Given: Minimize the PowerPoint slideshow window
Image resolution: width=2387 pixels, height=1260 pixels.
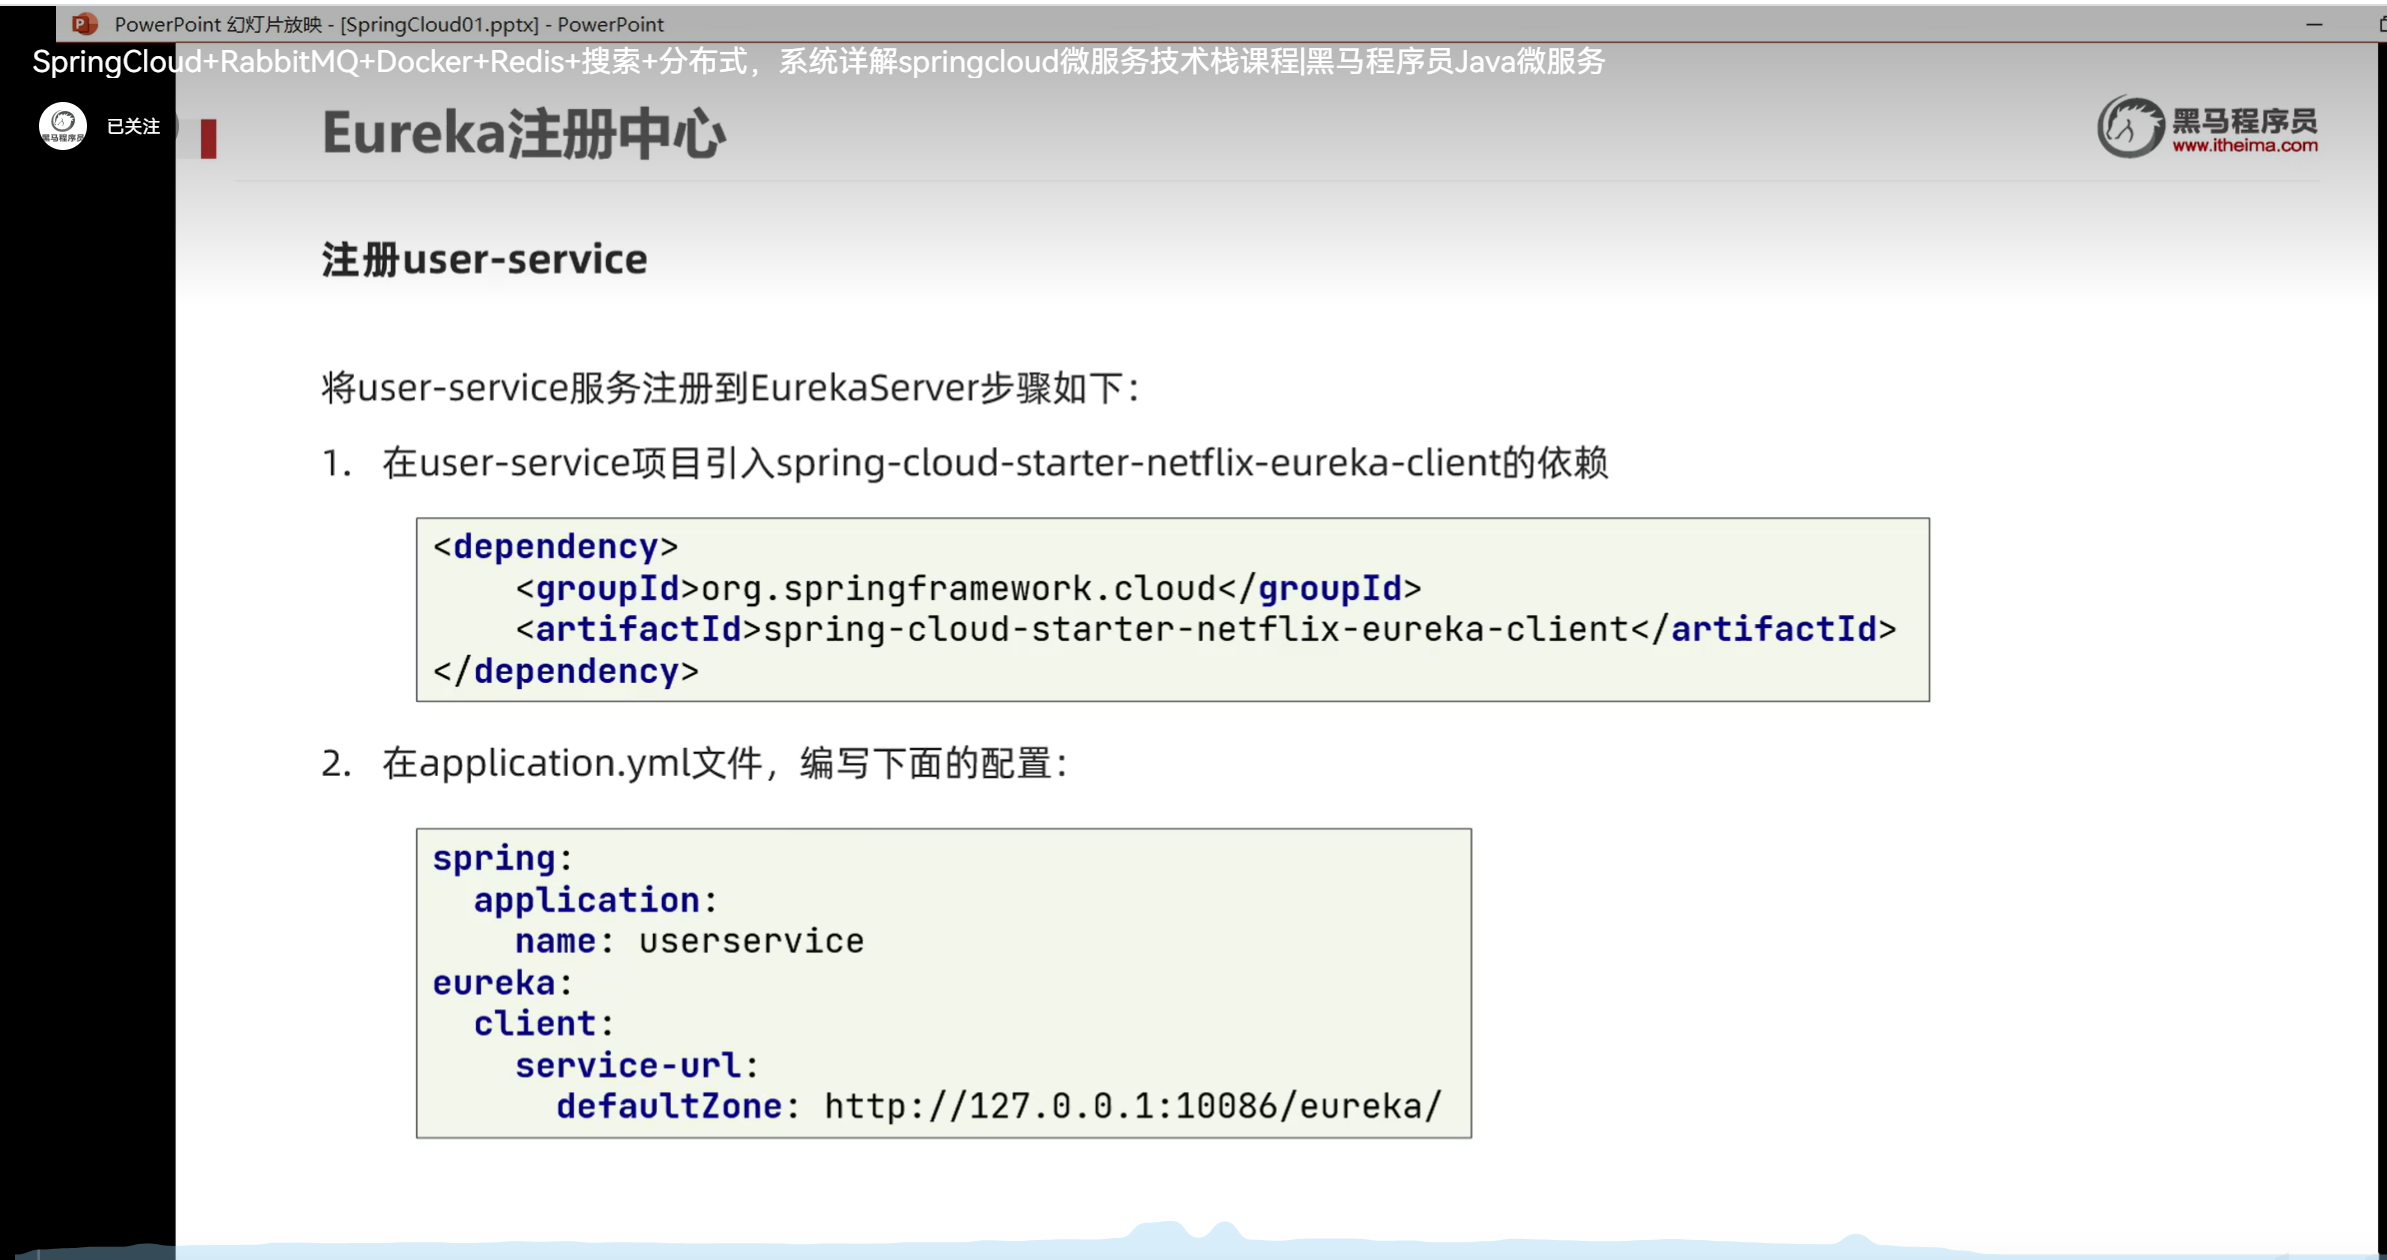Looking at the screenshot, I should [x=2313, y=24].
